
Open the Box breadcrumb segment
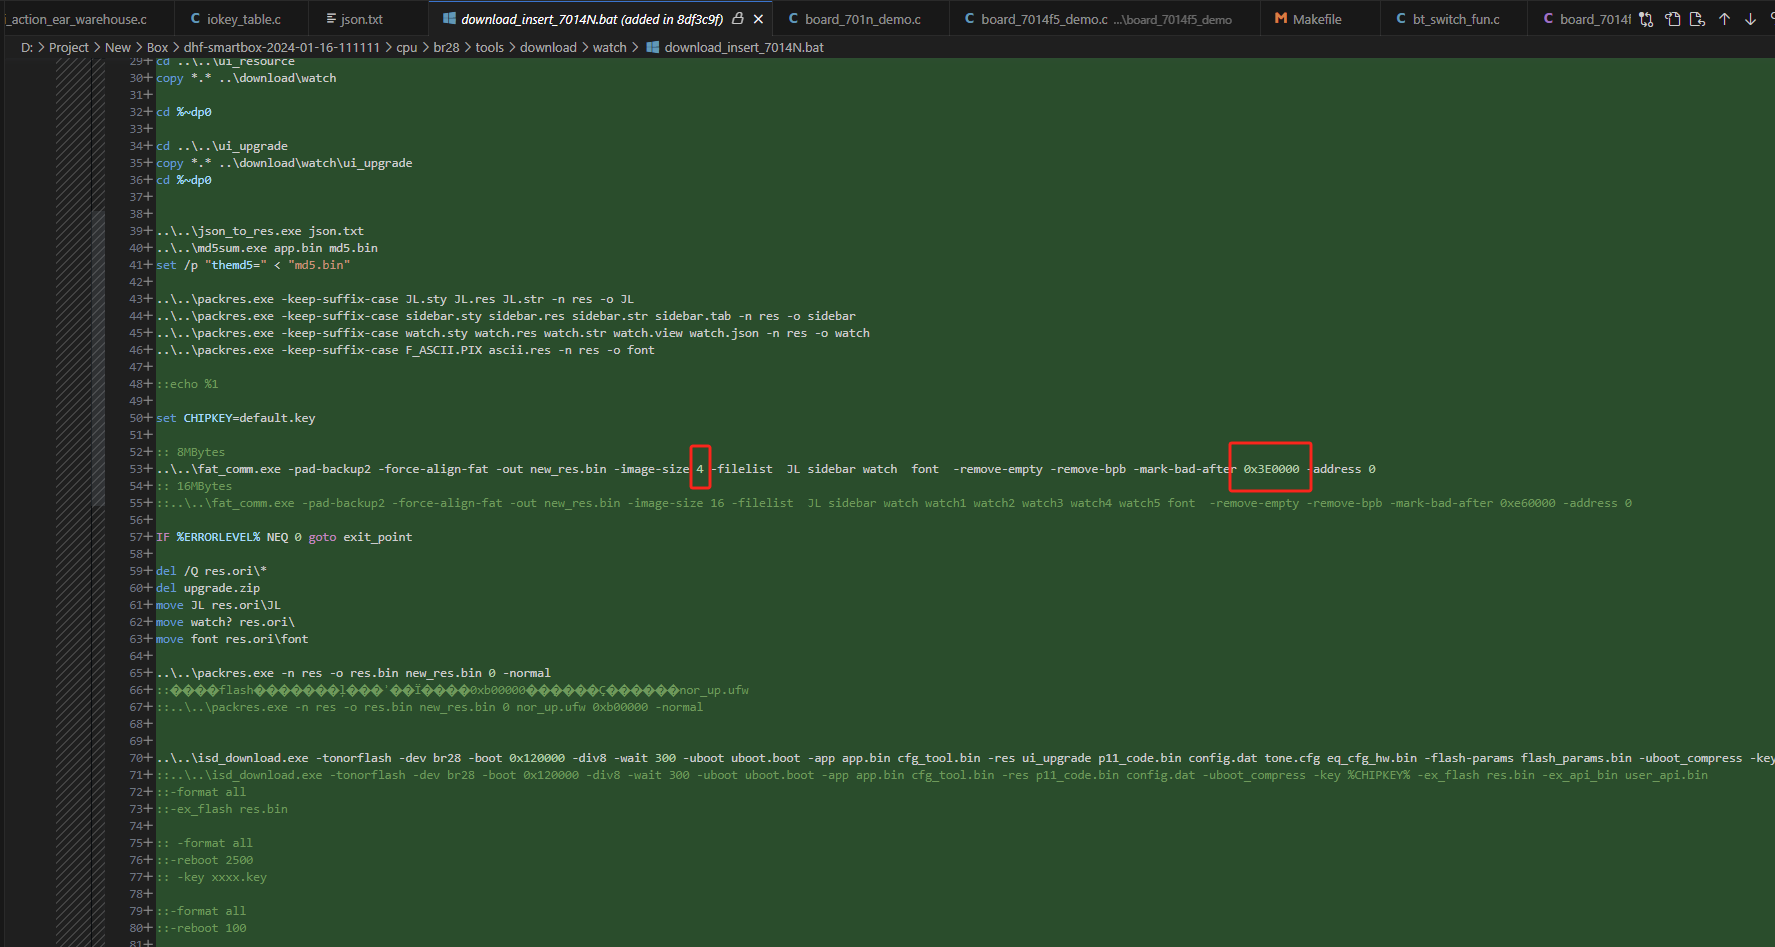158,47
